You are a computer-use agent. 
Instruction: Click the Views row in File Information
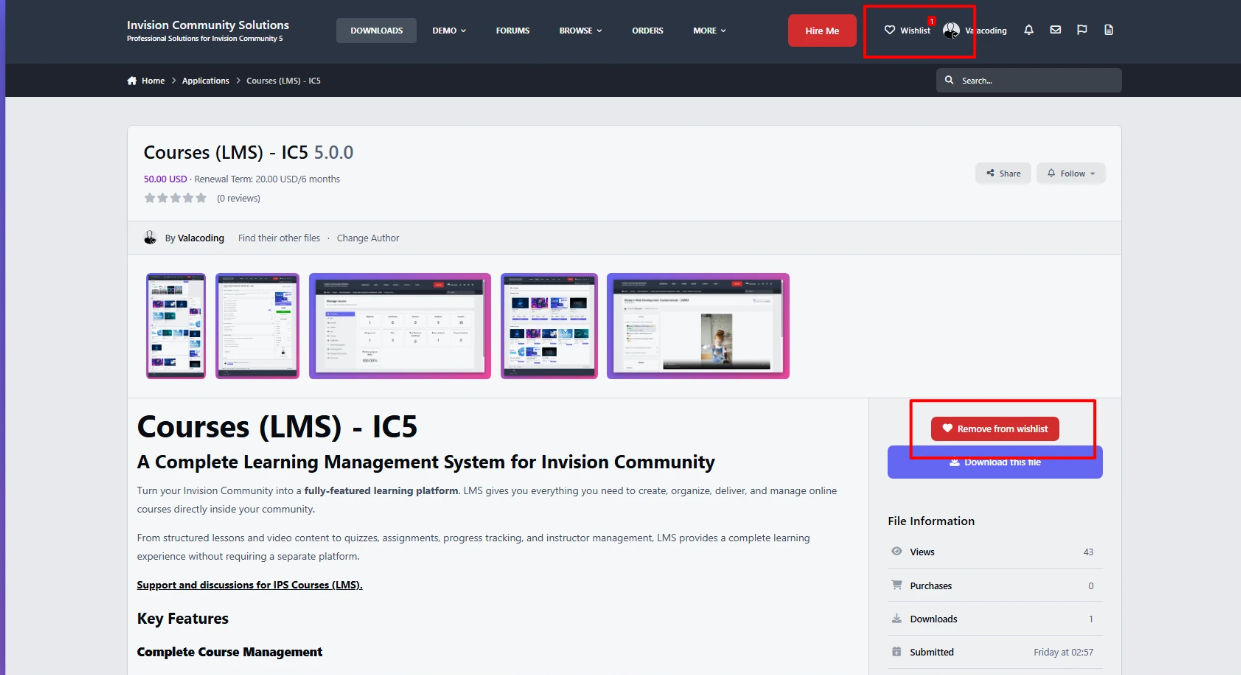pyautogui.click(x=995, y=552)
